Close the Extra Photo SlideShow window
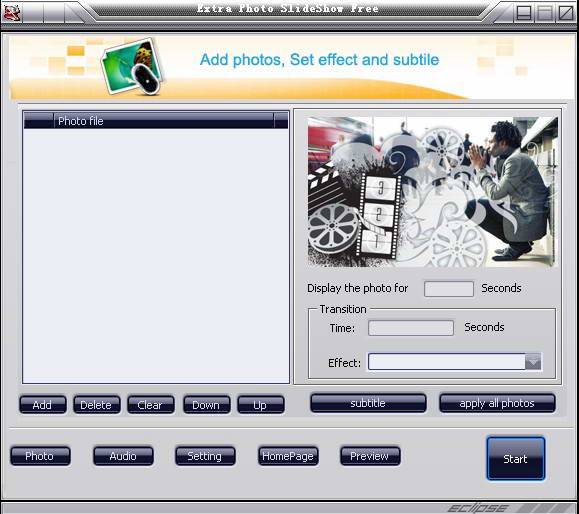 (565, 13)
